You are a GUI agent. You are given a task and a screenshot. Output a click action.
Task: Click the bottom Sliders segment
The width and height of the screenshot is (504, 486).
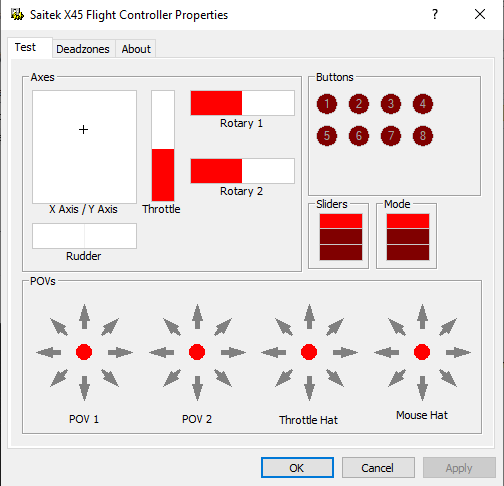(x=341, y=253)
